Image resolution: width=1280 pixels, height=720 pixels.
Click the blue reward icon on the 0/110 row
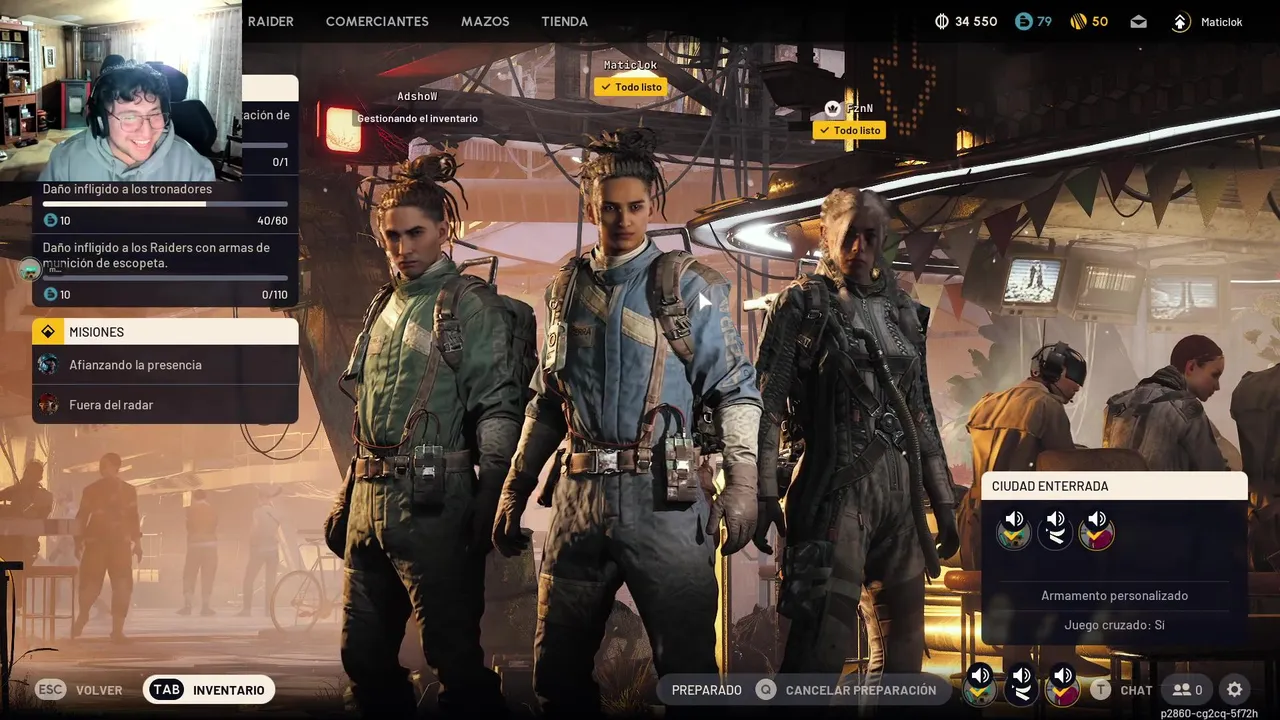[50, 295]
